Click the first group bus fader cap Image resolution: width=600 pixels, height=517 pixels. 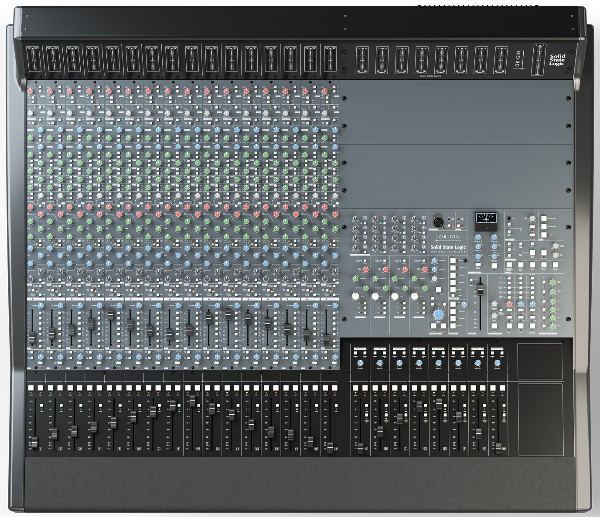(x=360, y=448)
